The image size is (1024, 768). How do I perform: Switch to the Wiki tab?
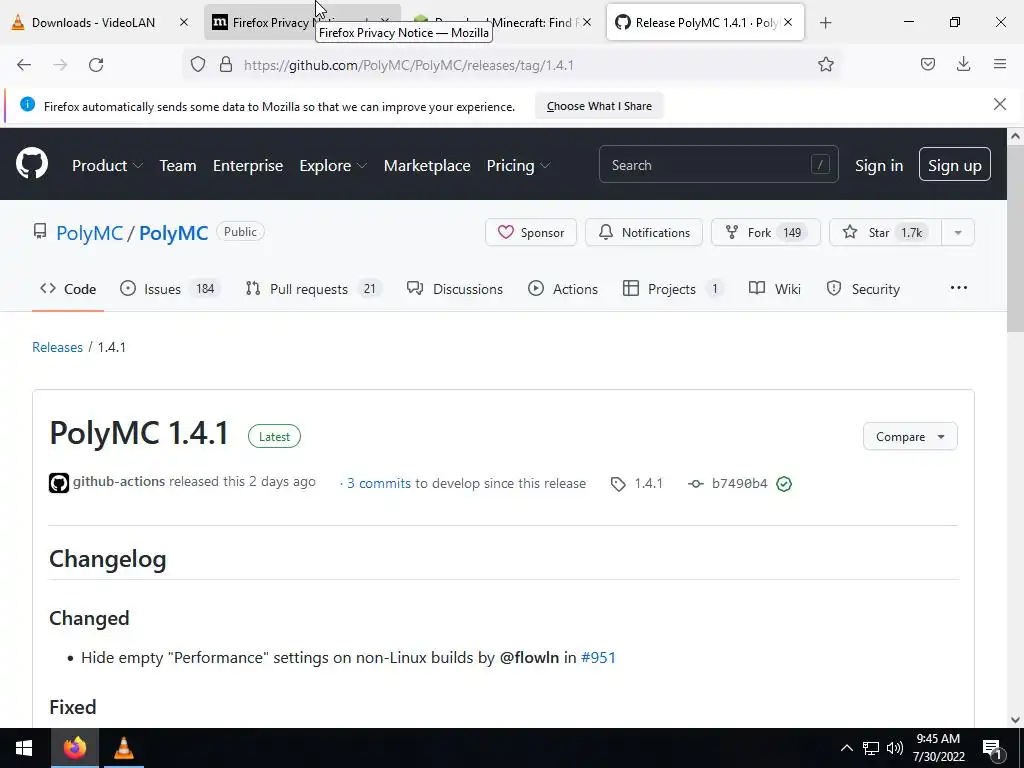point(775,289)
